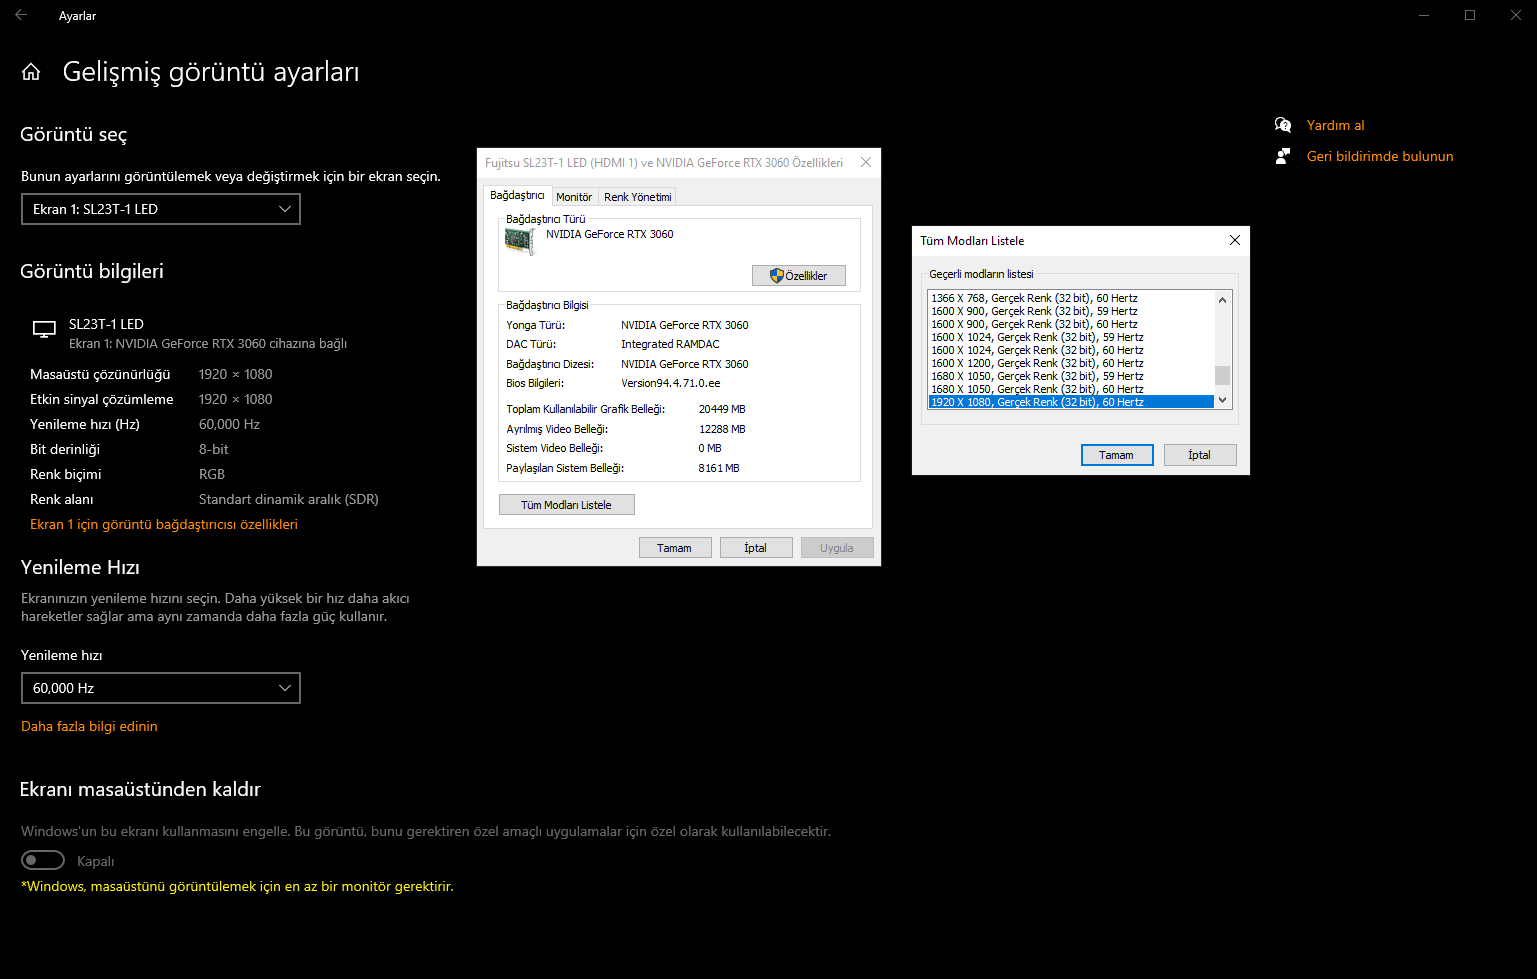Toggle Ekranı masaüstünden kaldır switch
The image size is (1537, 979).
[x=43, y=860]
